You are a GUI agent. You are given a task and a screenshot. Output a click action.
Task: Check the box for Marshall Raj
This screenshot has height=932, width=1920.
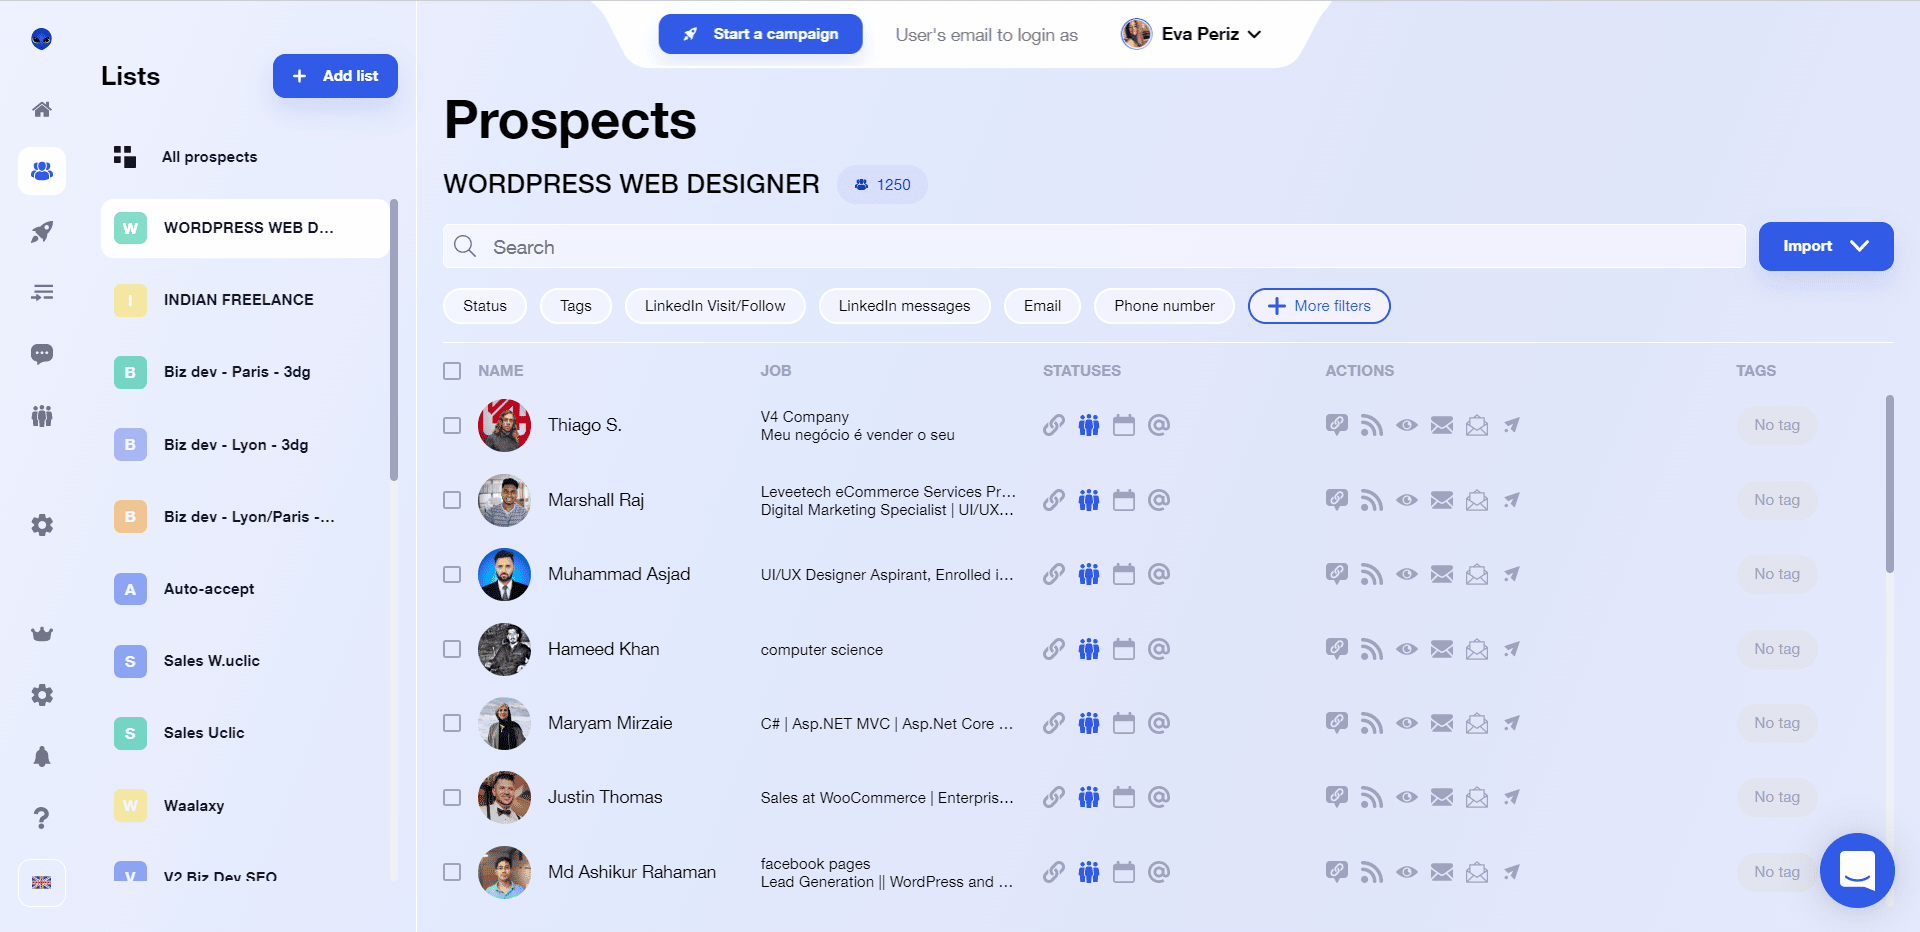(x=452, y=500)
